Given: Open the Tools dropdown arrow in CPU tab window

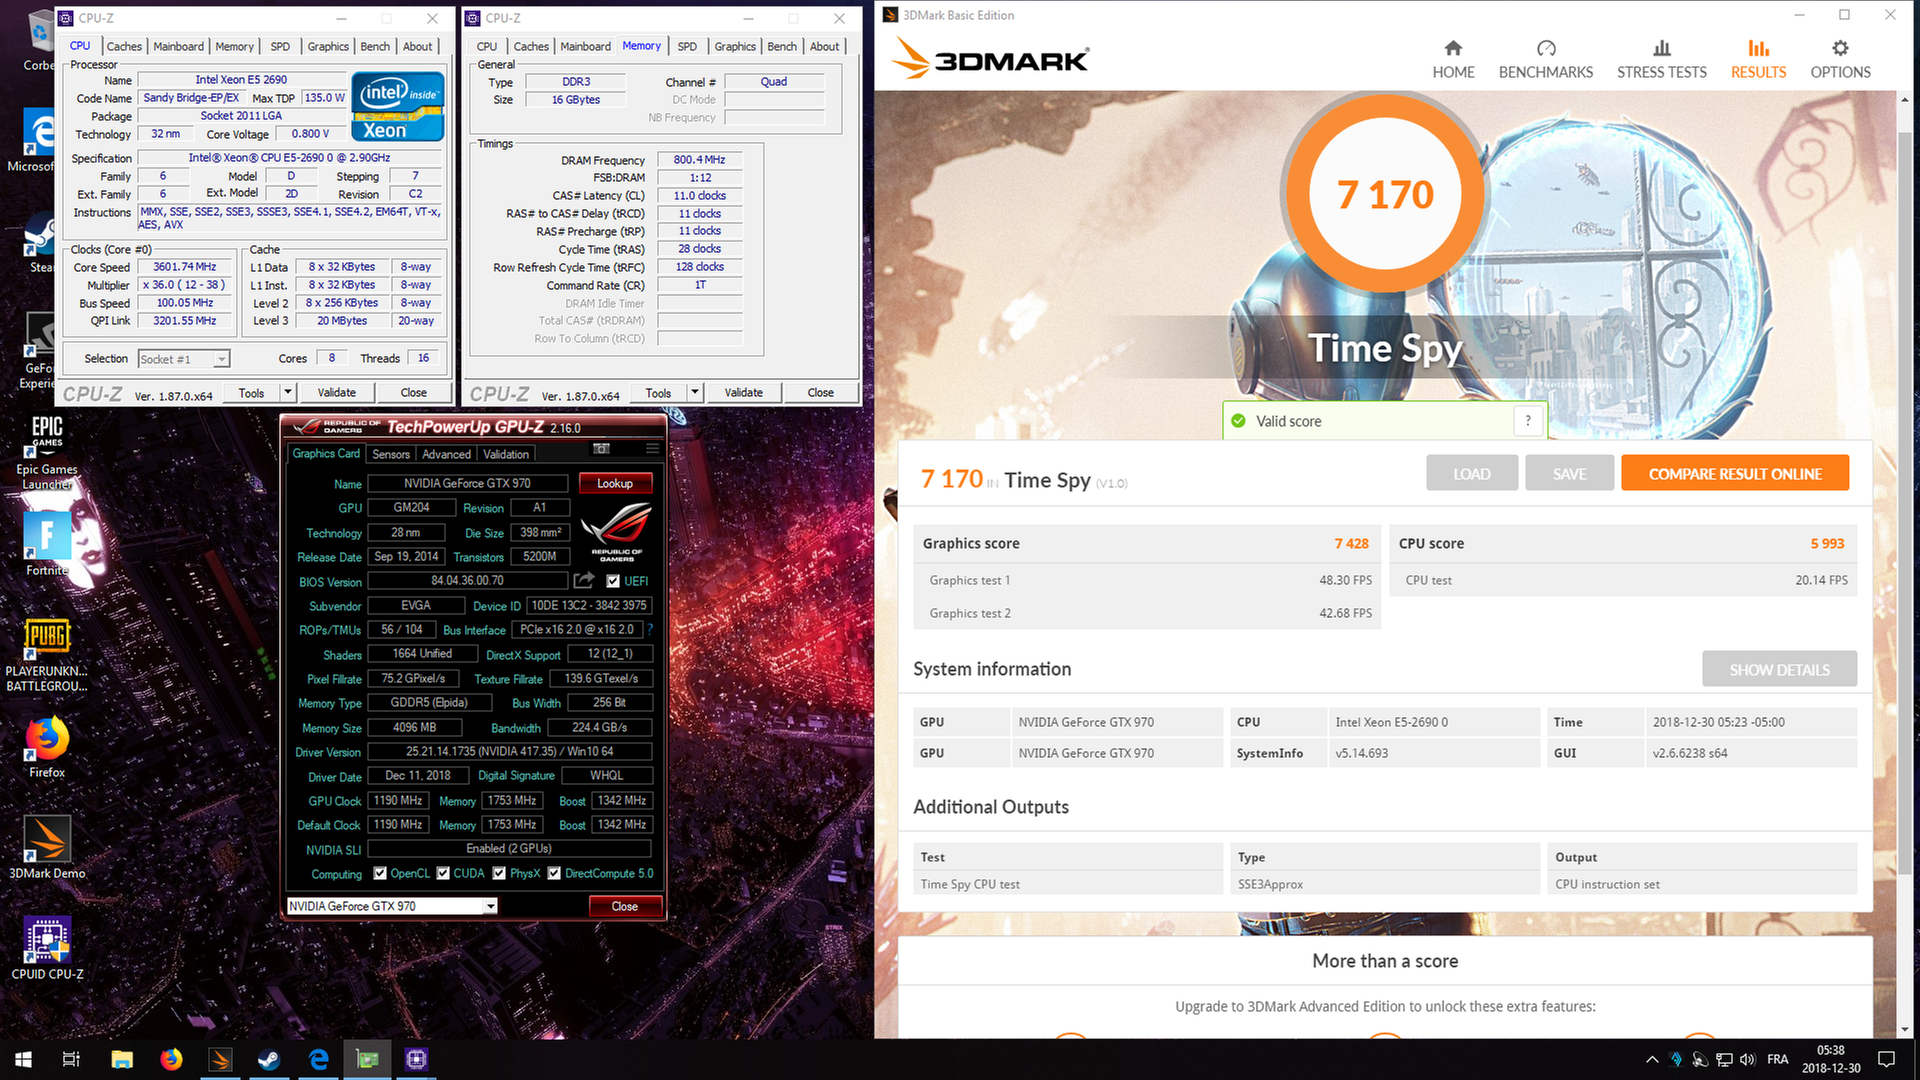Looking at the screenshot, I should tap(288, 393).
